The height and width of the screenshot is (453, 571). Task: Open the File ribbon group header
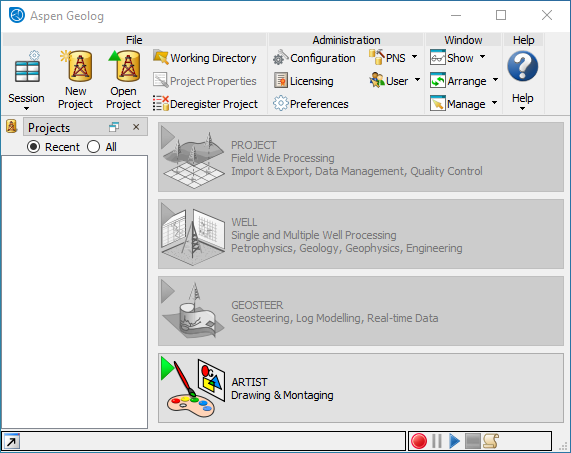tap(134, 40)
